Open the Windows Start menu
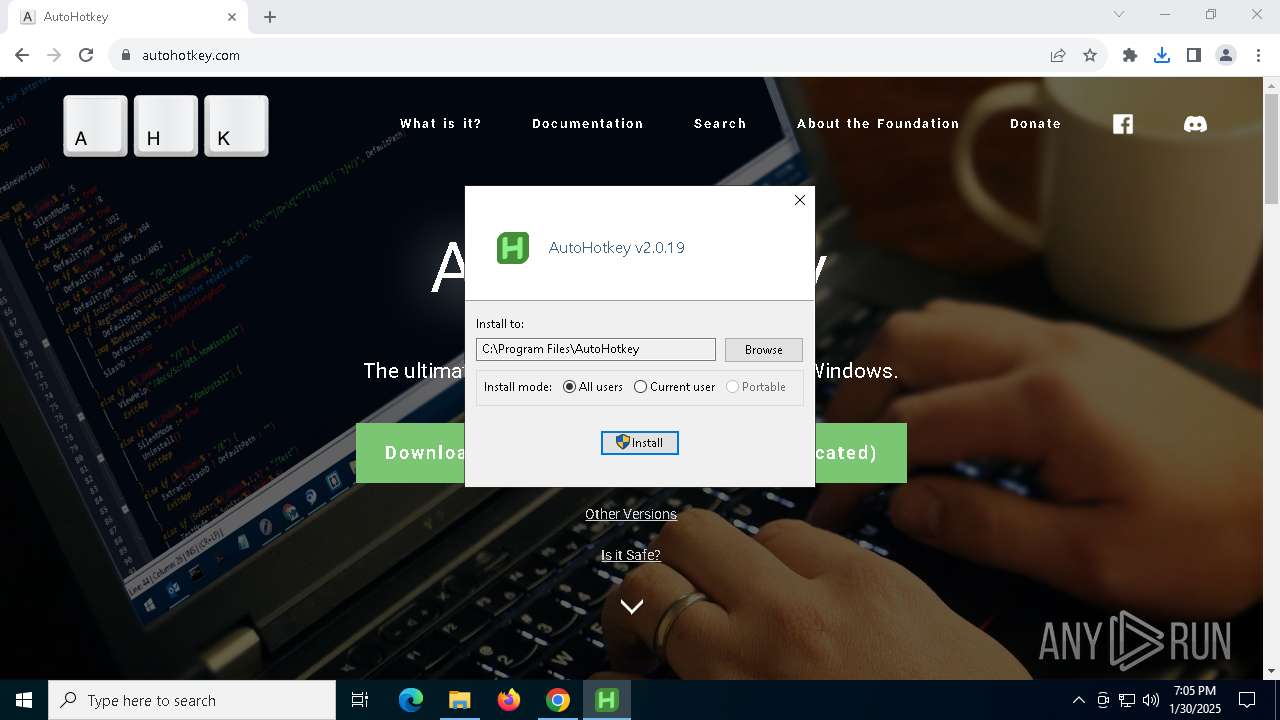This screenshot has height=720, width=1280. (x=24, y=700)
